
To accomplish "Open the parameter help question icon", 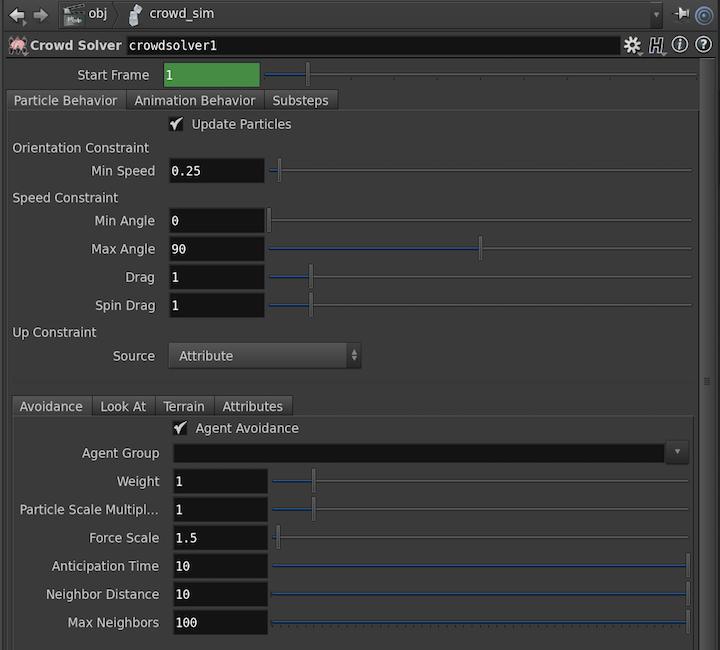I will [x=702, y=46].
